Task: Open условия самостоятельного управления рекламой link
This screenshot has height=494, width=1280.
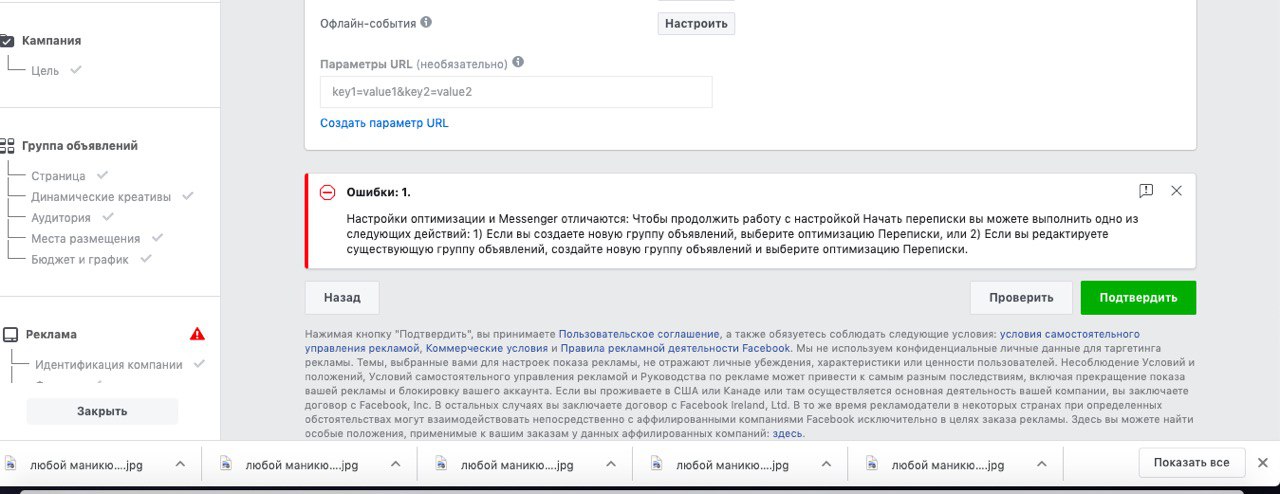Action: 1069,334
